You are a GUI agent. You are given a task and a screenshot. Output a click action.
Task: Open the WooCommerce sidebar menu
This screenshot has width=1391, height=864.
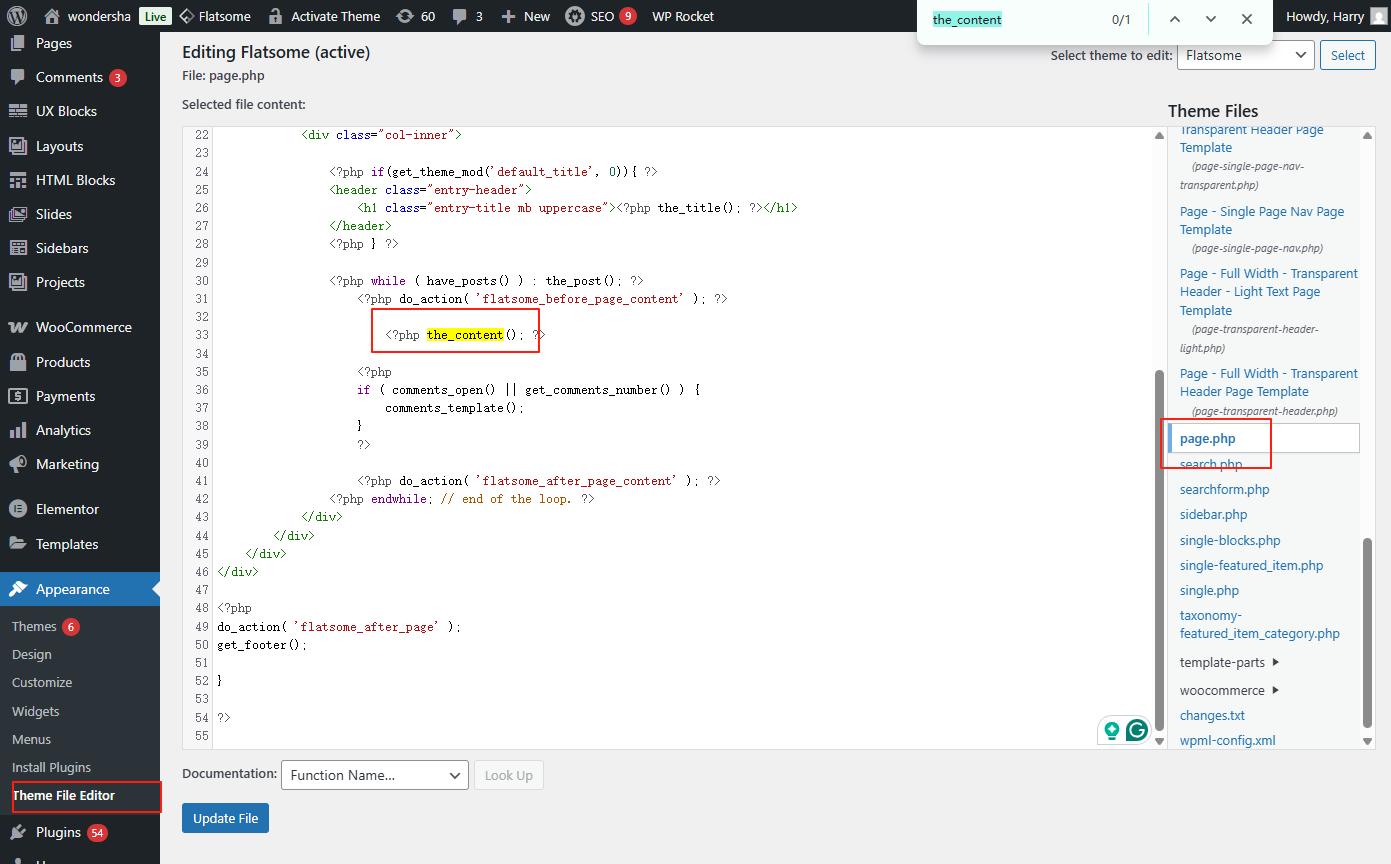(x=83, y=327)
